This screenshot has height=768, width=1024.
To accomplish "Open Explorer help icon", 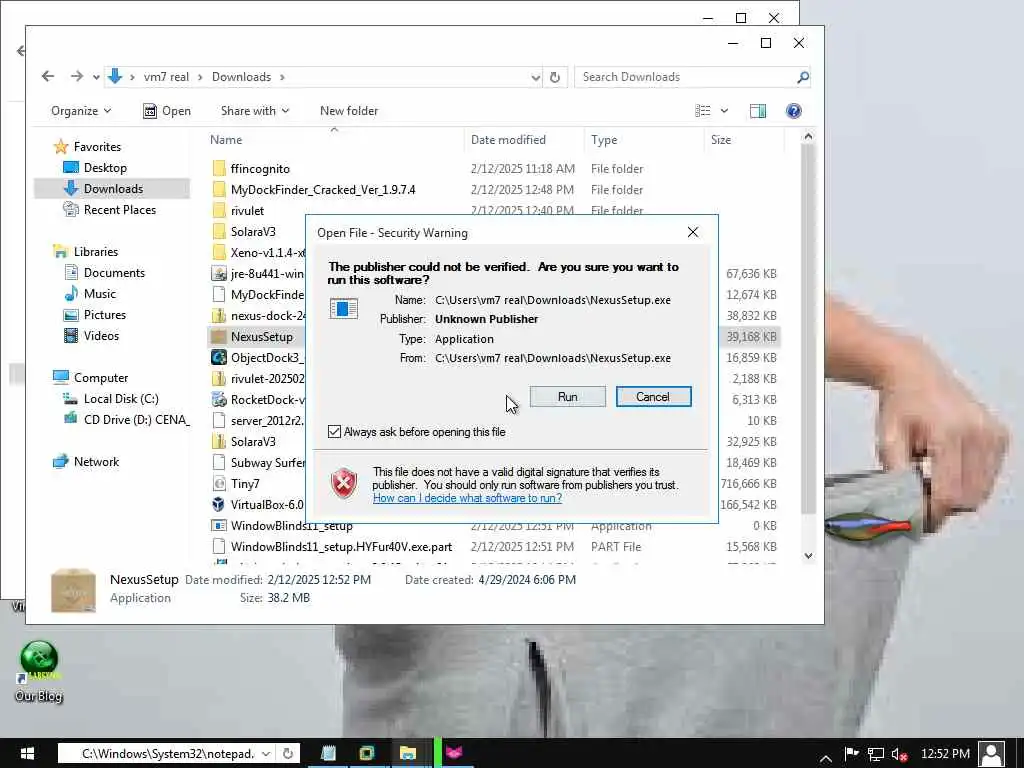I will pos(793,111).
